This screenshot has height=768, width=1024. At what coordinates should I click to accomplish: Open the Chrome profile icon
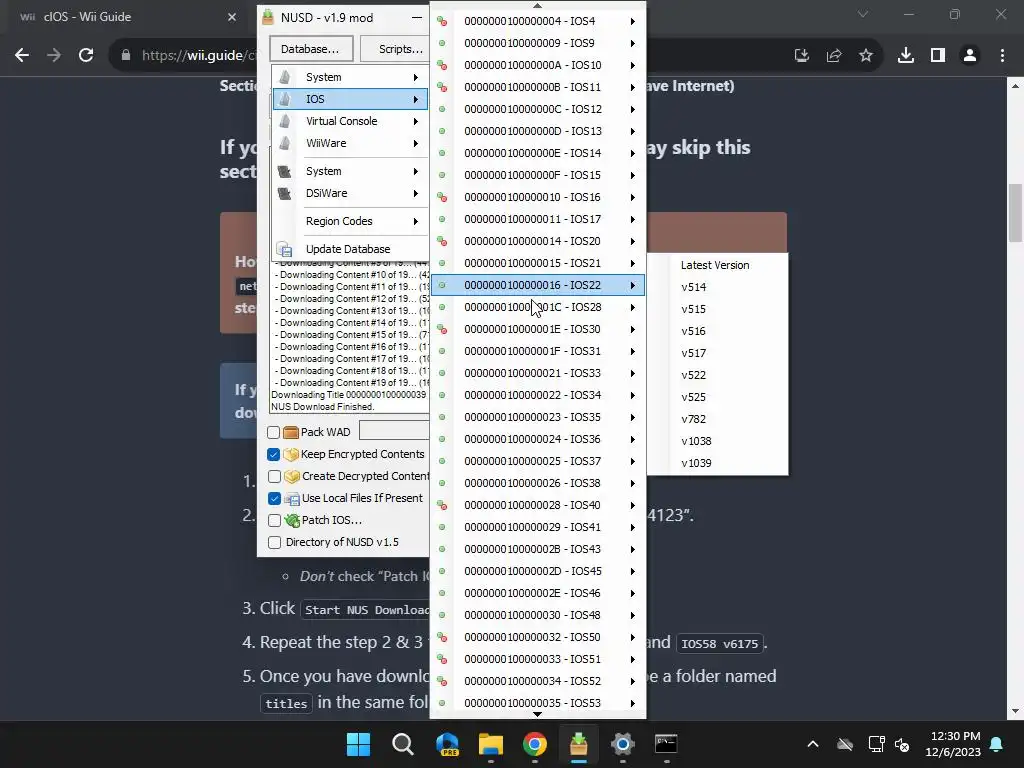970,56
